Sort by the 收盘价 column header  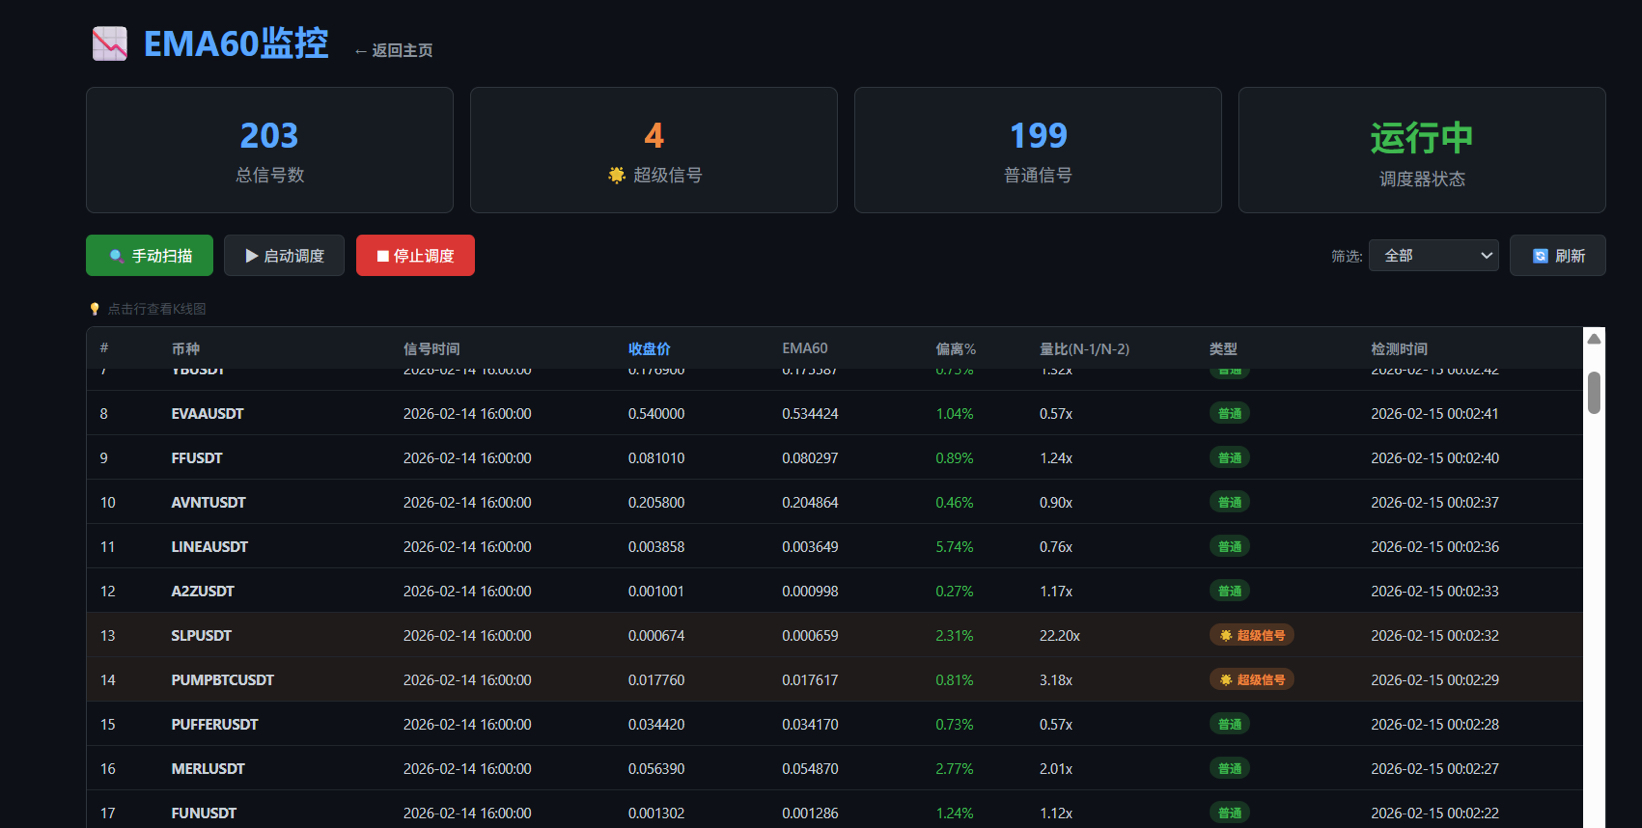tap(649, 349)
